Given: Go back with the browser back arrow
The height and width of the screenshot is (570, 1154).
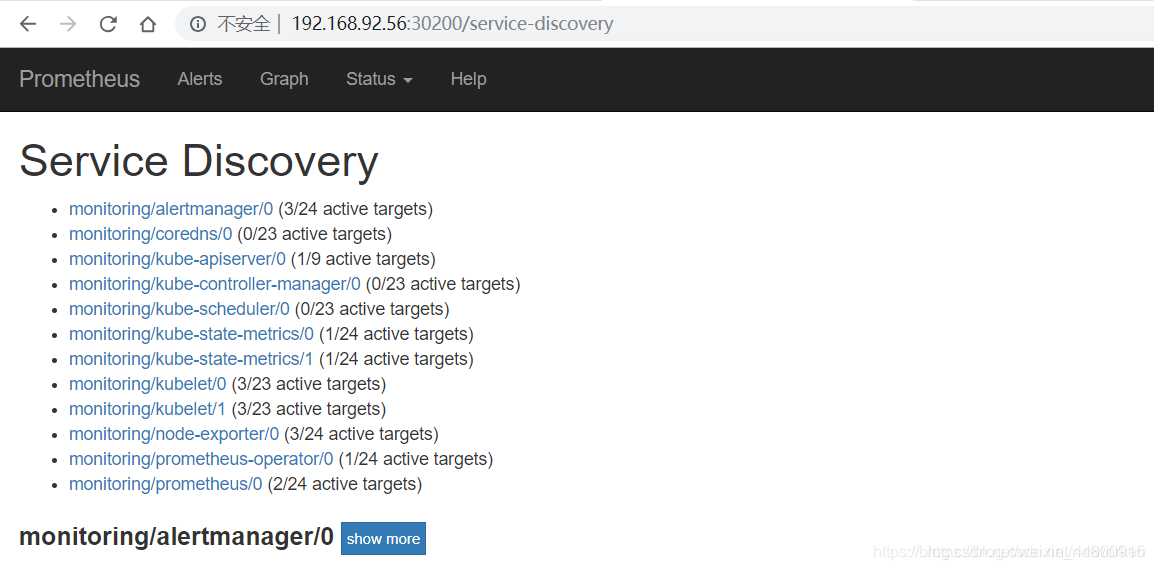Looking at the screenshot, I should tap(28, 24).
